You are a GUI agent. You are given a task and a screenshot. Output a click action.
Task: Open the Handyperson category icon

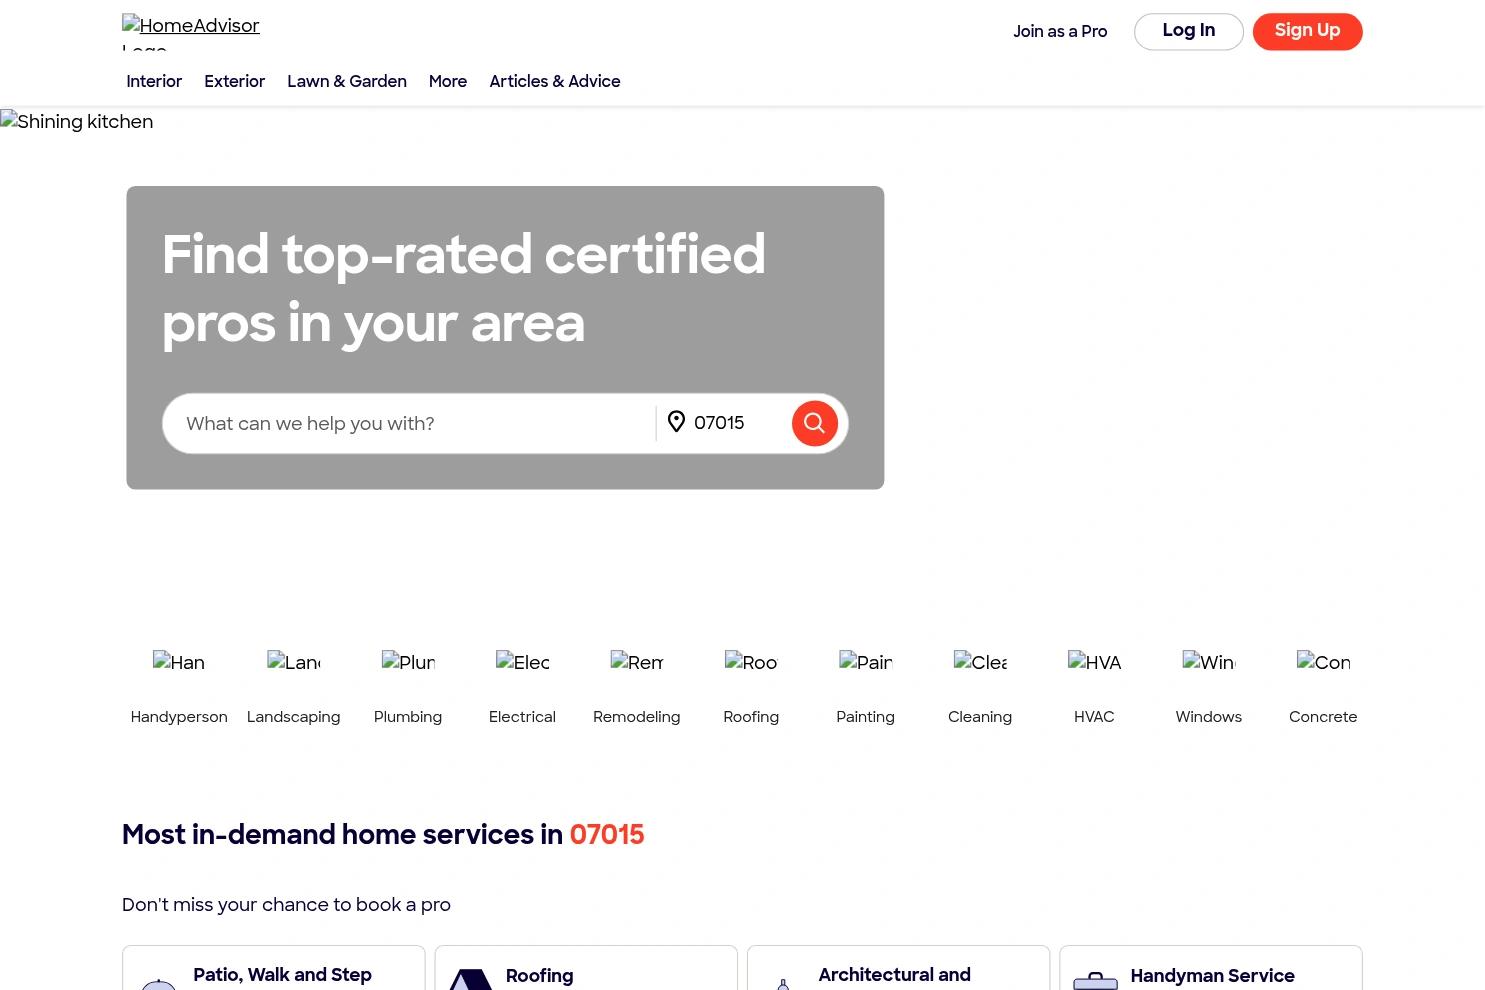click(x=179, y=662)
